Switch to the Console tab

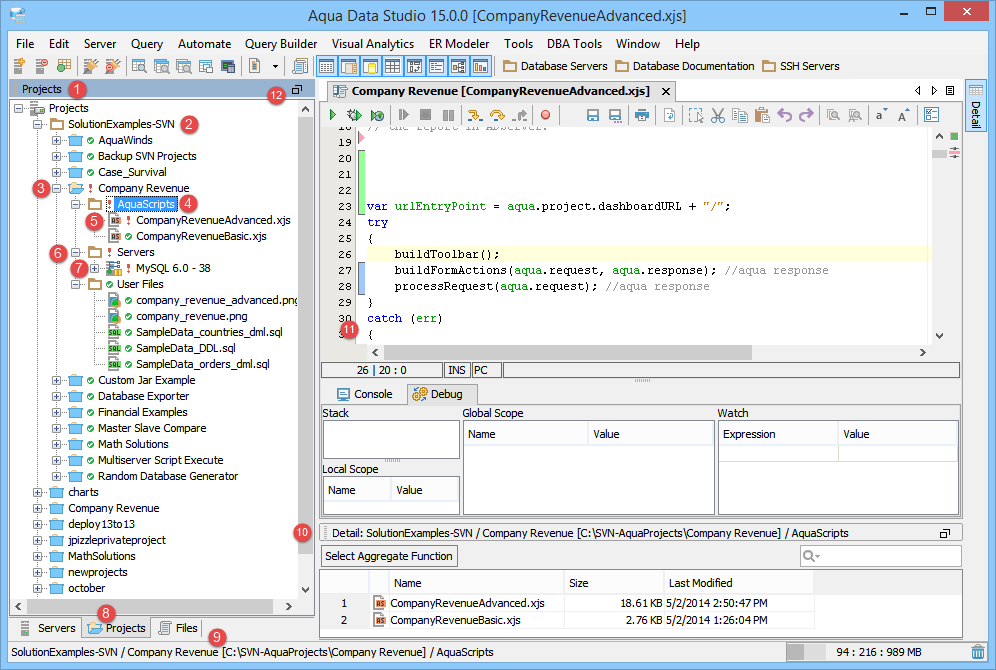coord(365,394)
